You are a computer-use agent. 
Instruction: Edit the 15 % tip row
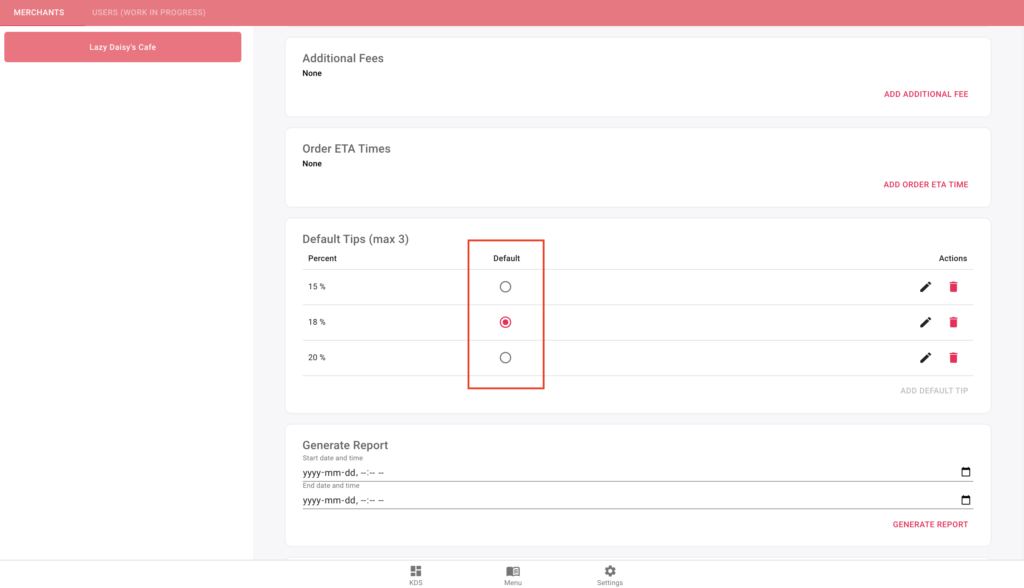(x=925, y=287)
